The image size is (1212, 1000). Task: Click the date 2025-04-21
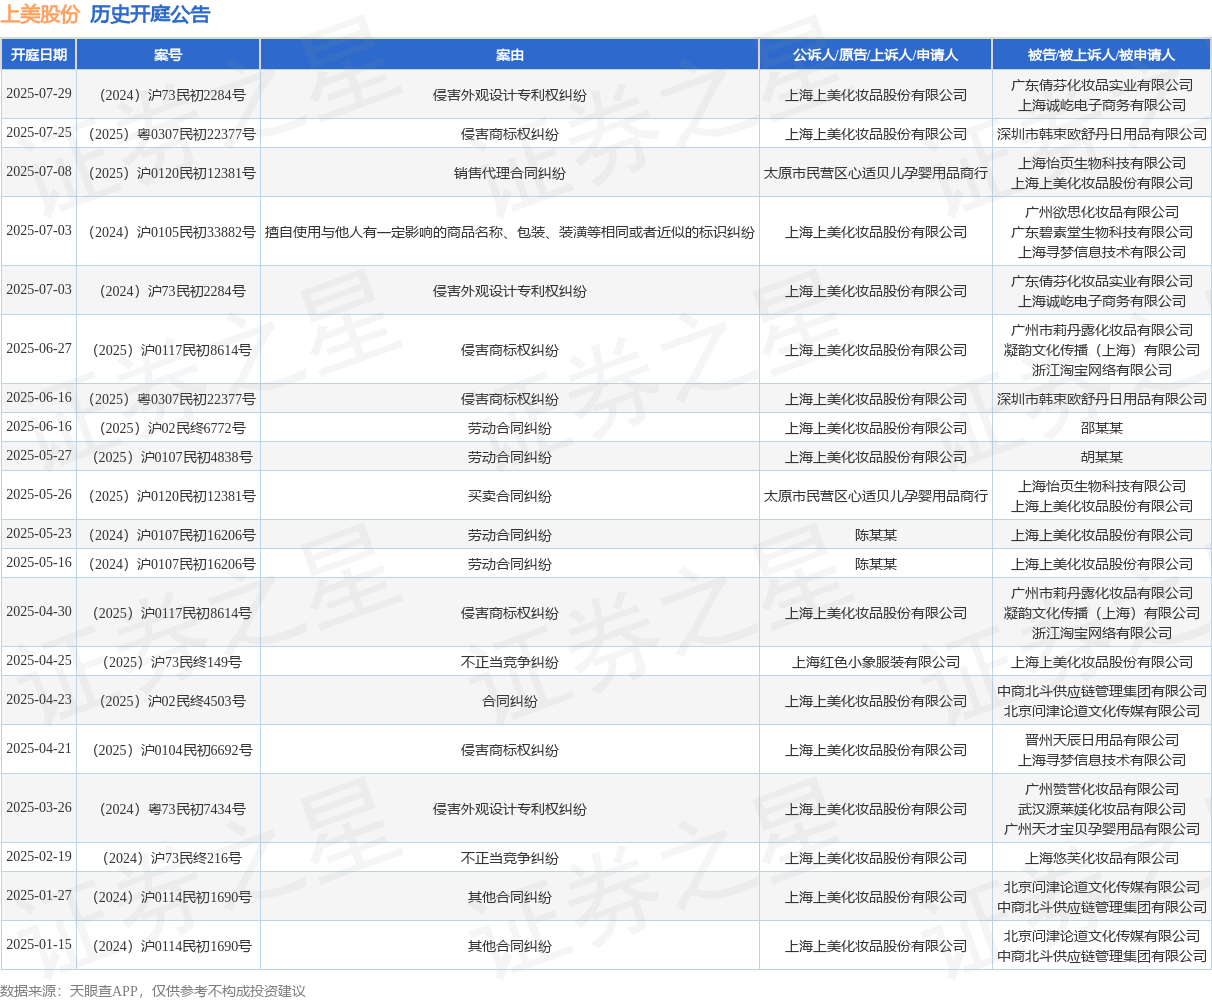click(x=39, y=748)
